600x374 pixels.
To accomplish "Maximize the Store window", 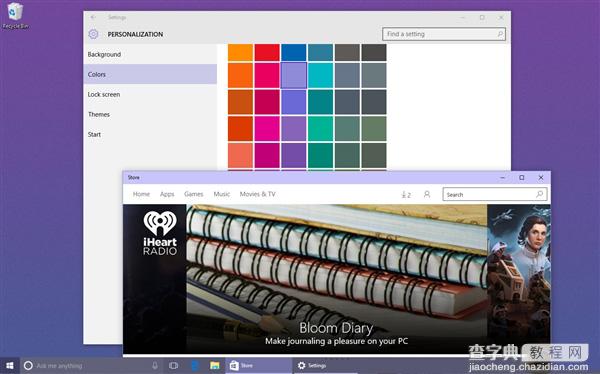I will pyautogui.click(x=522, y=178).
